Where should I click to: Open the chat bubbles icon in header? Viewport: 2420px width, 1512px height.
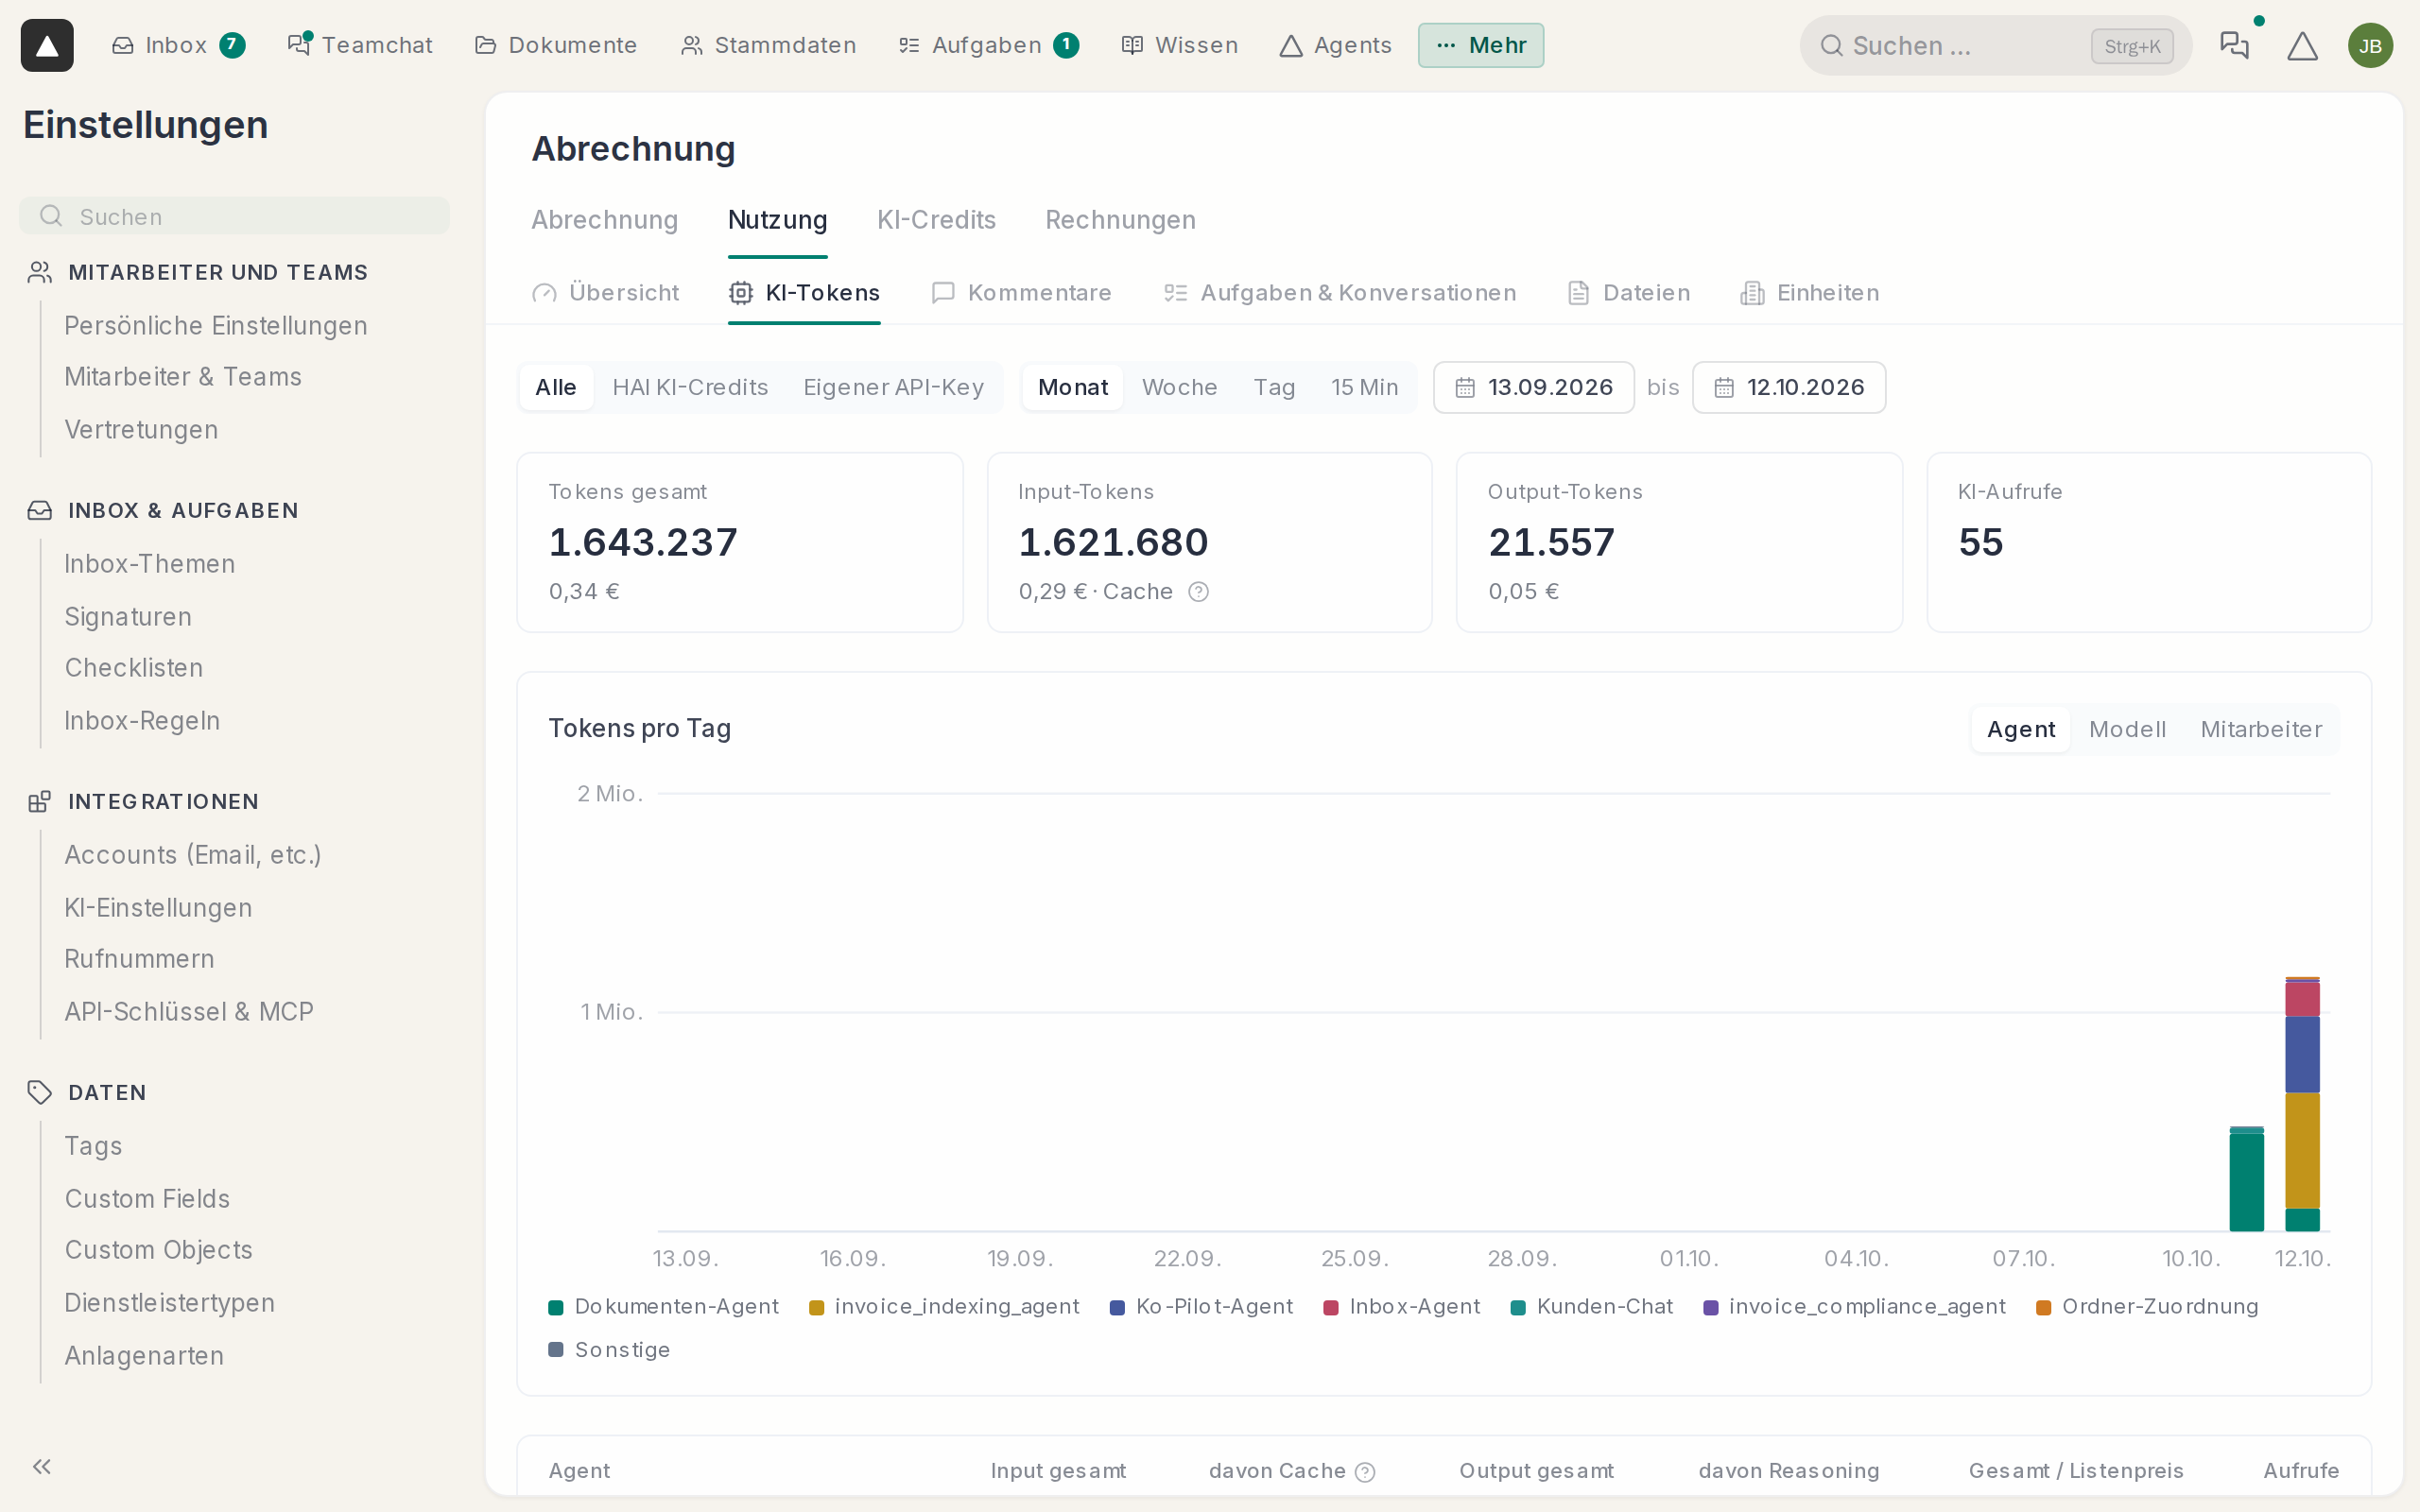pyautogui.click(x=2233, y=45)
